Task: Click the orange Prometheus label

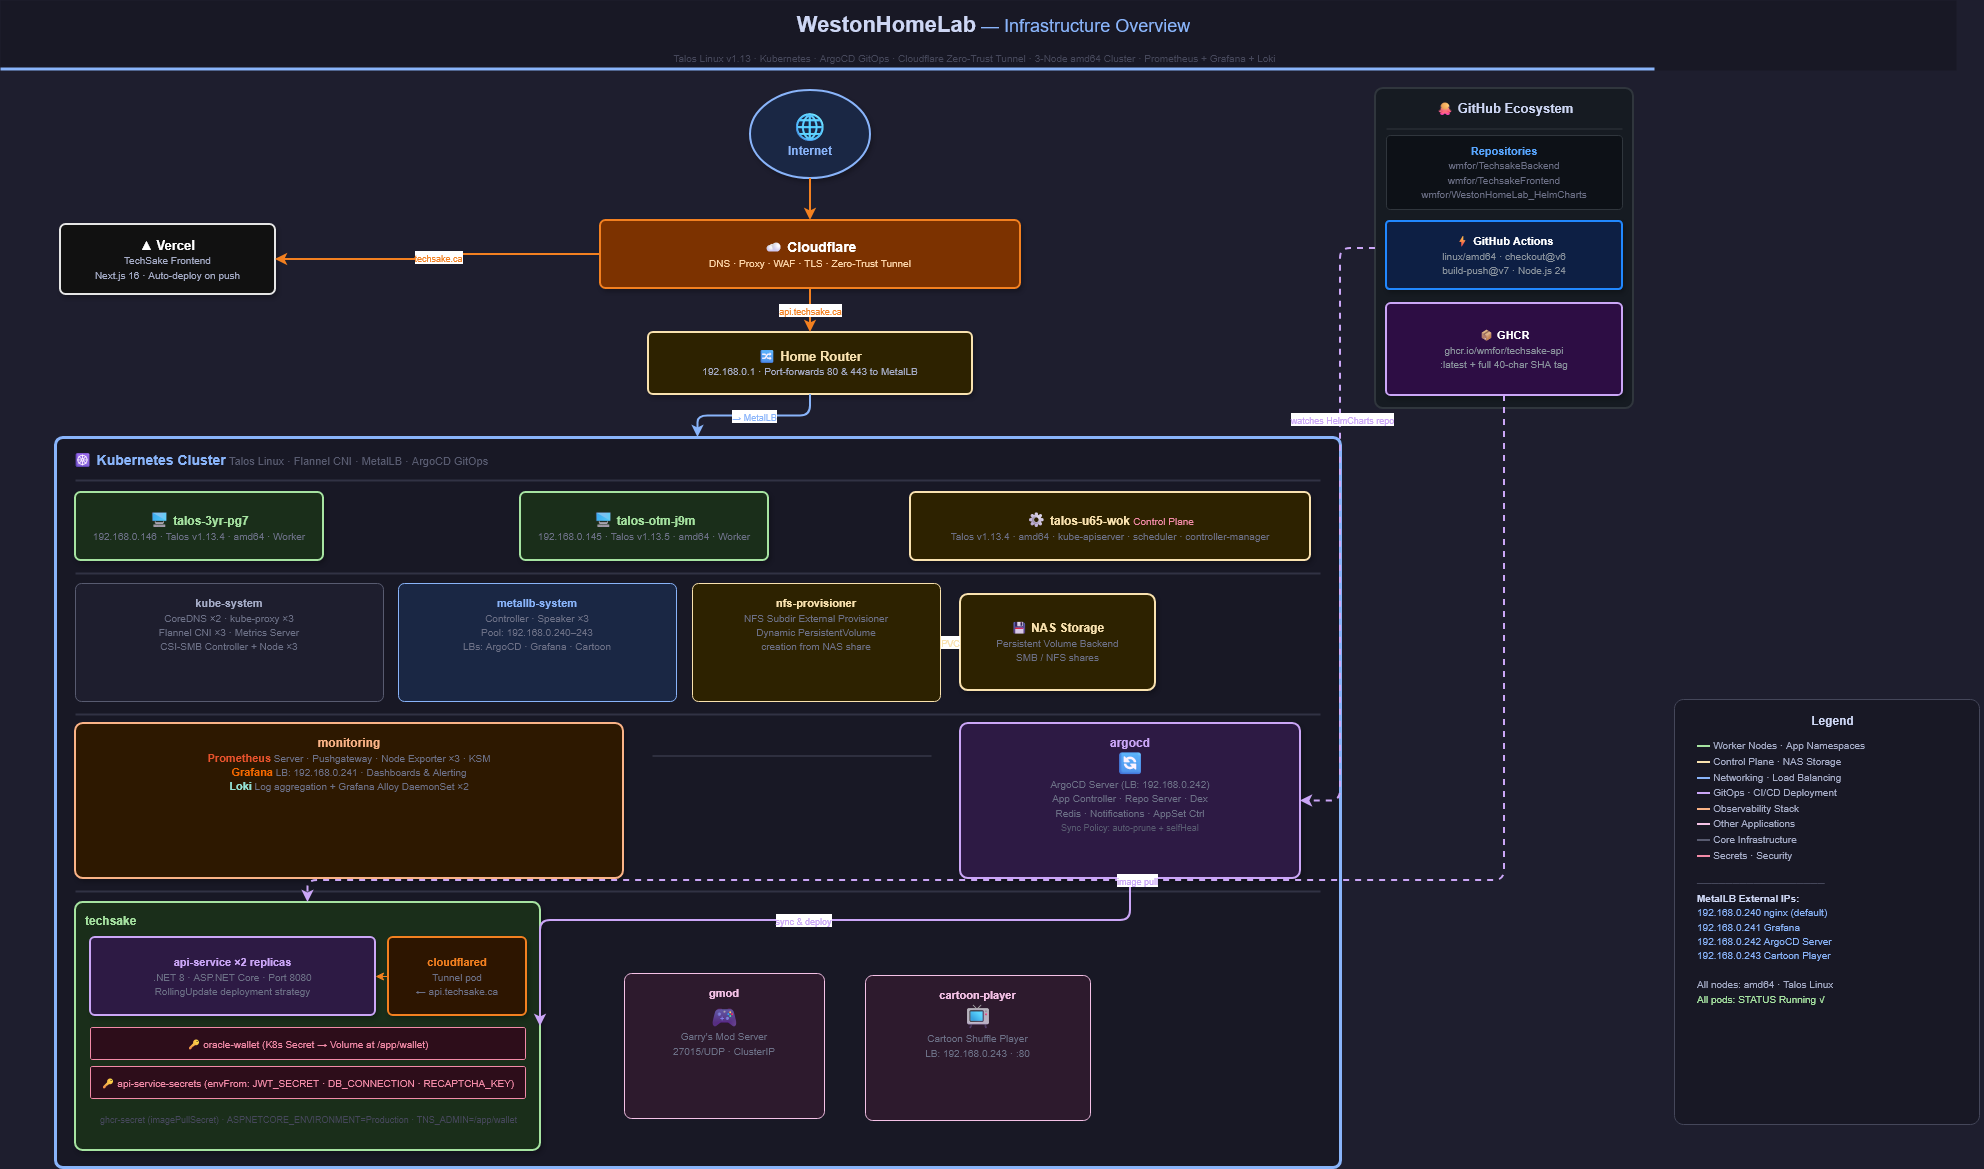Action: click(x=239, y=758)
